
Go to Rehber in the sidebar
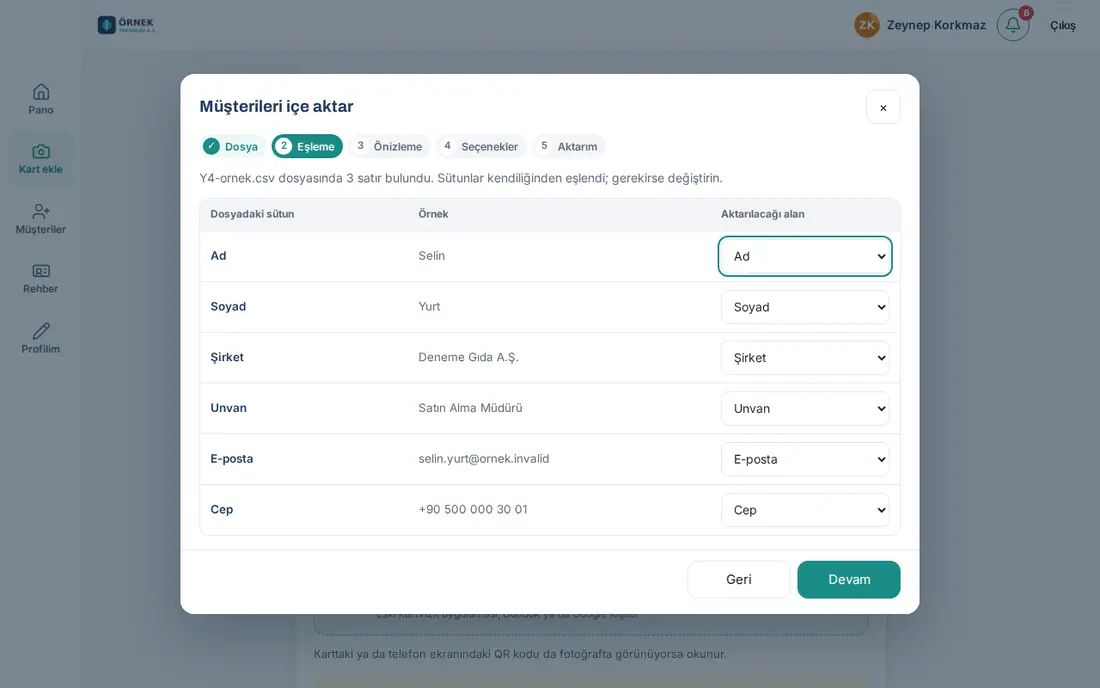tap(41, 278)
